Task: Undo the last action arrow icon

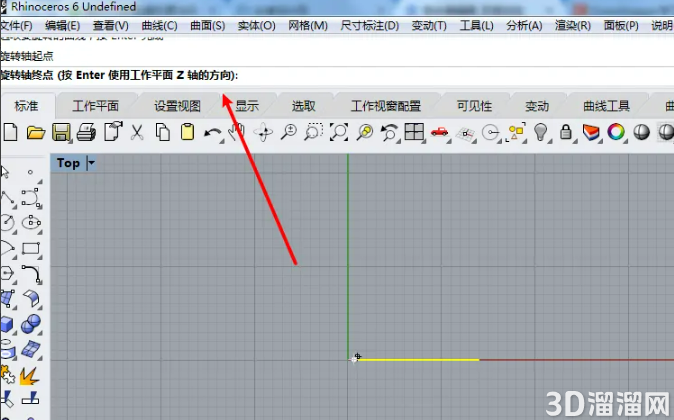Action: (213, 133)
